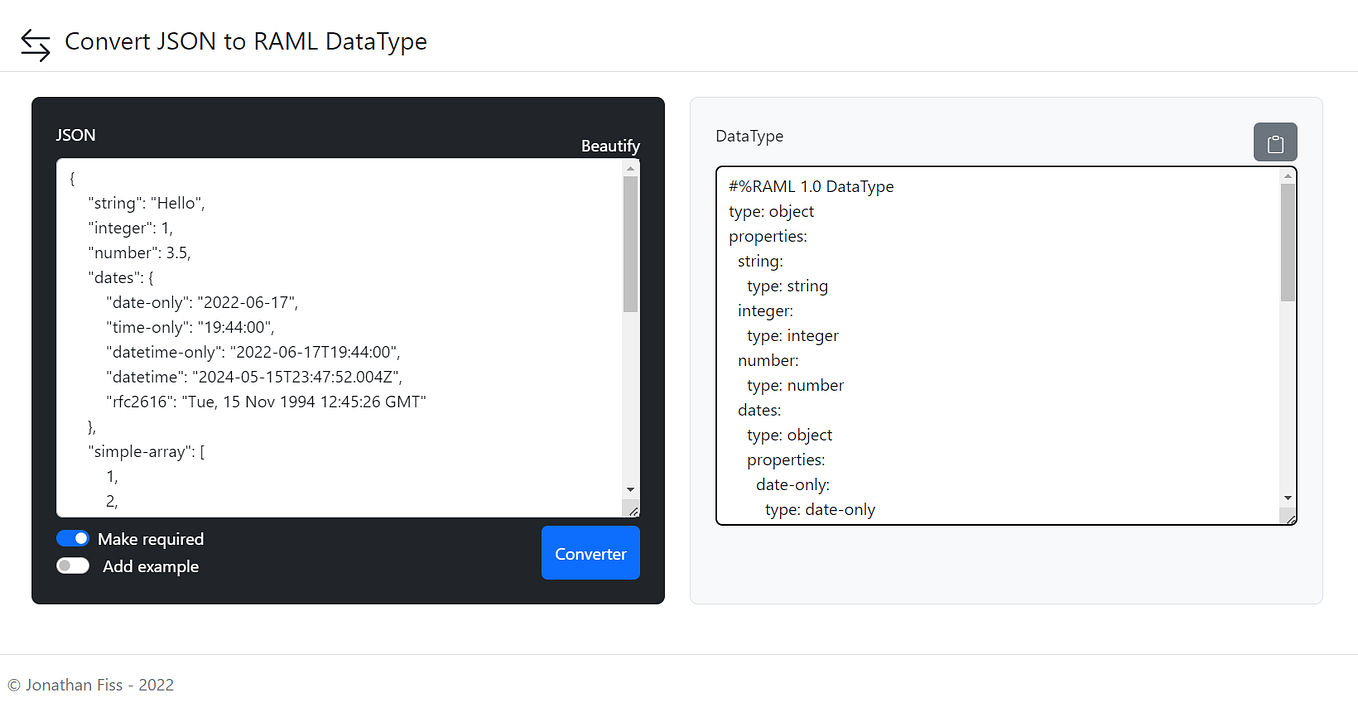Screen dimensions: 1358x712
Task: Enable the Add example toggle
Action: (71, 566)
